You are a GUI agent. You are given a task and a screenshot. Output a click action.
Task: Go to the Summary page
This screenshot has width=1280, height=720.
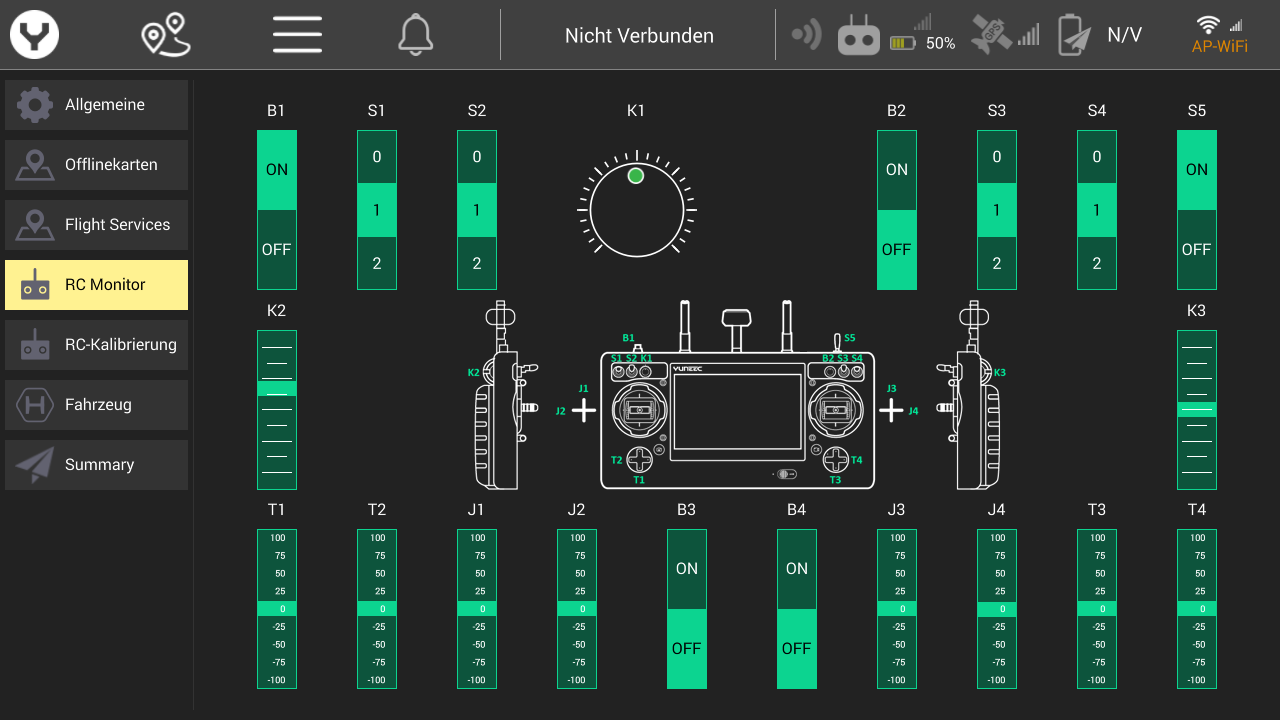tap(96, 465)
